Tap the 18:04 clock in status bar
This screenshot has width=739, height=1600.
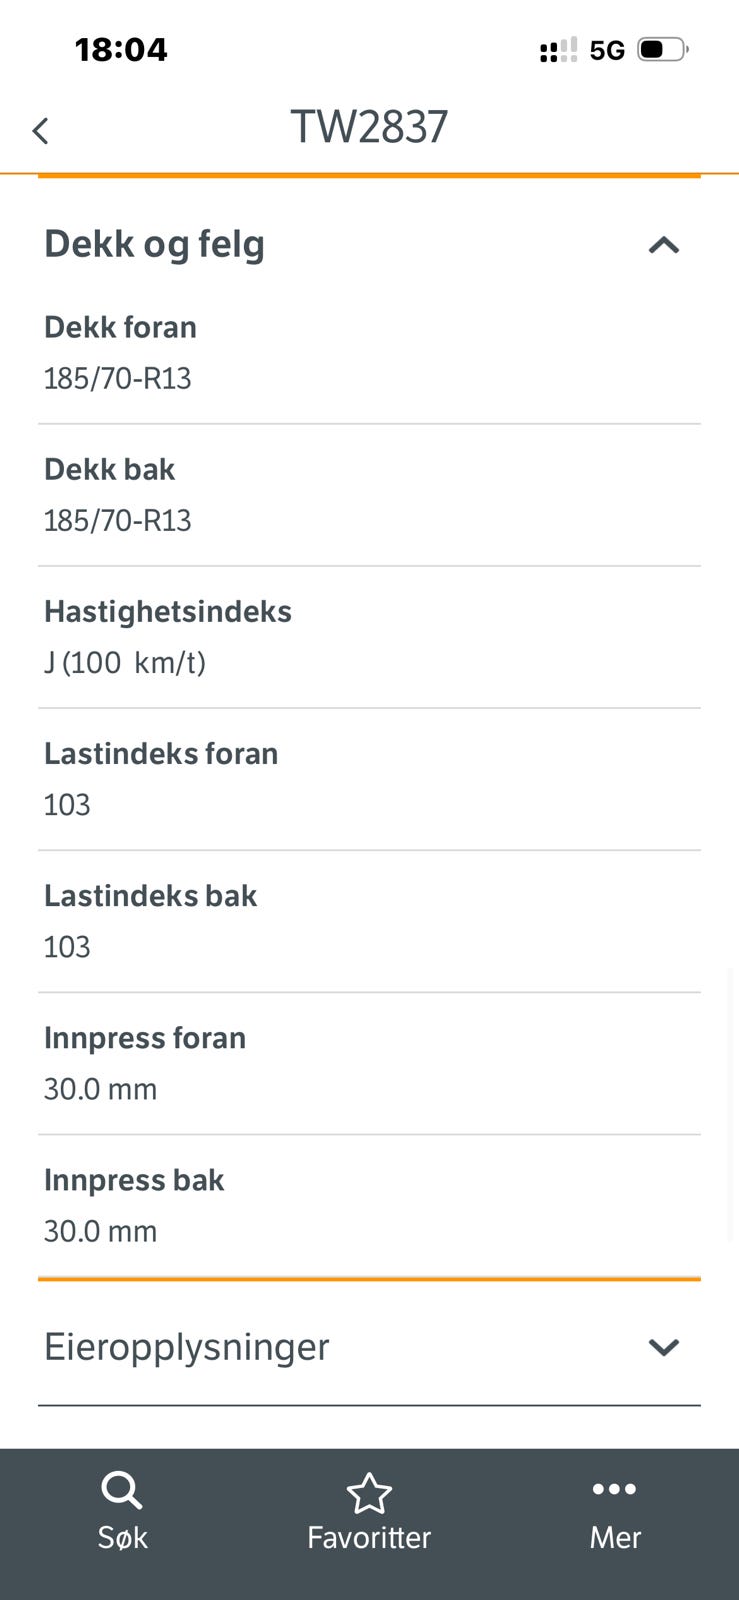[x=121, y=49]
